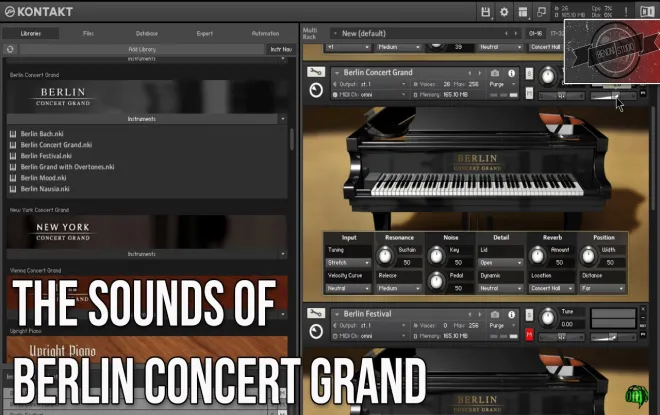Switch to the Automation tab
This screenshot has height=415, width=660.
(265, 33)
